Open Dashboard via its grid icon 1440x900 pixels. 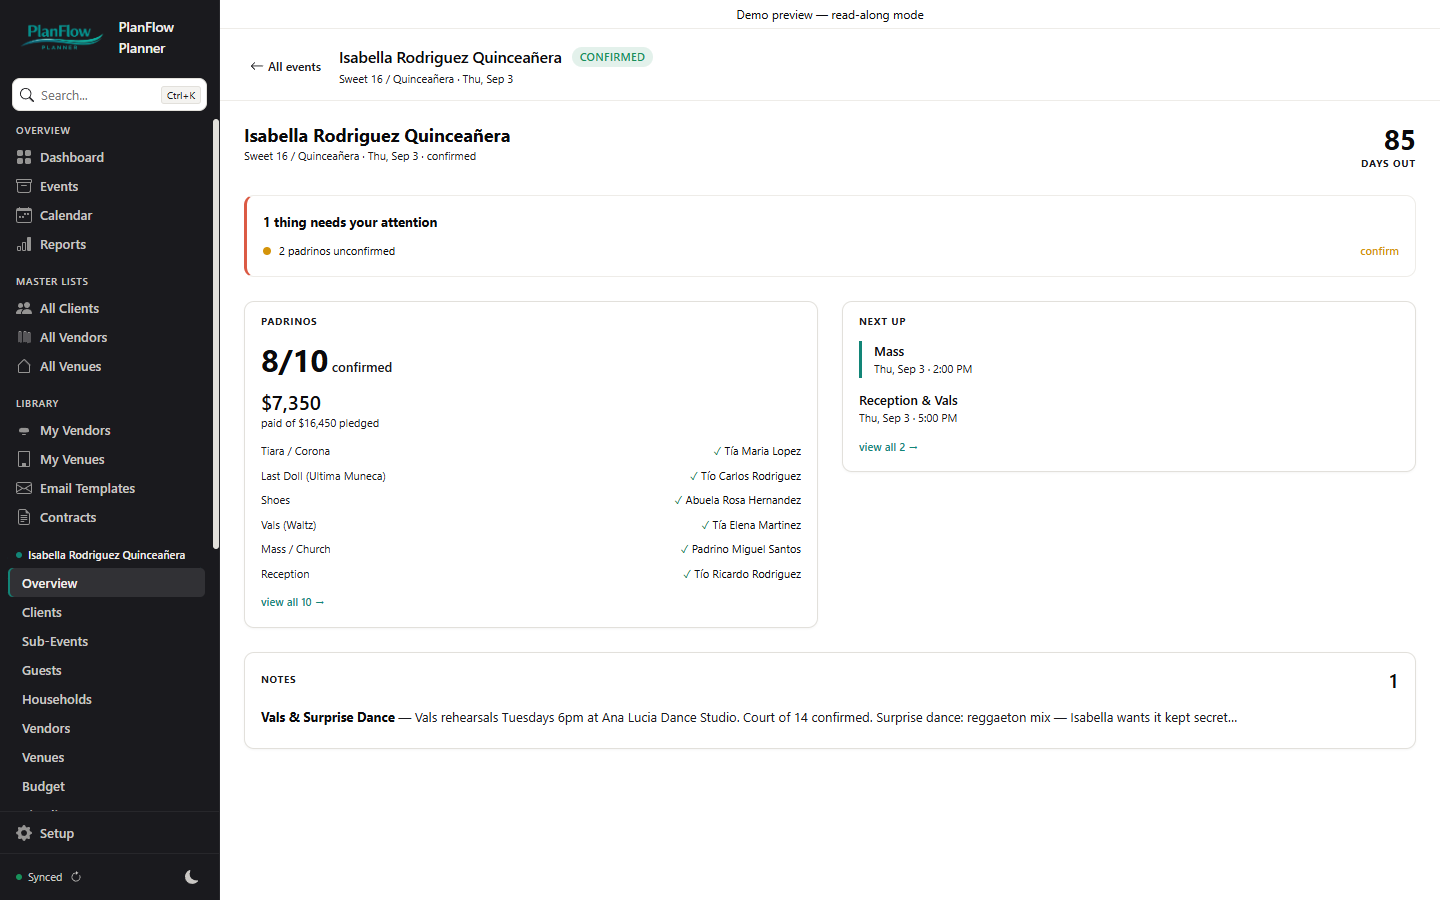24,157
